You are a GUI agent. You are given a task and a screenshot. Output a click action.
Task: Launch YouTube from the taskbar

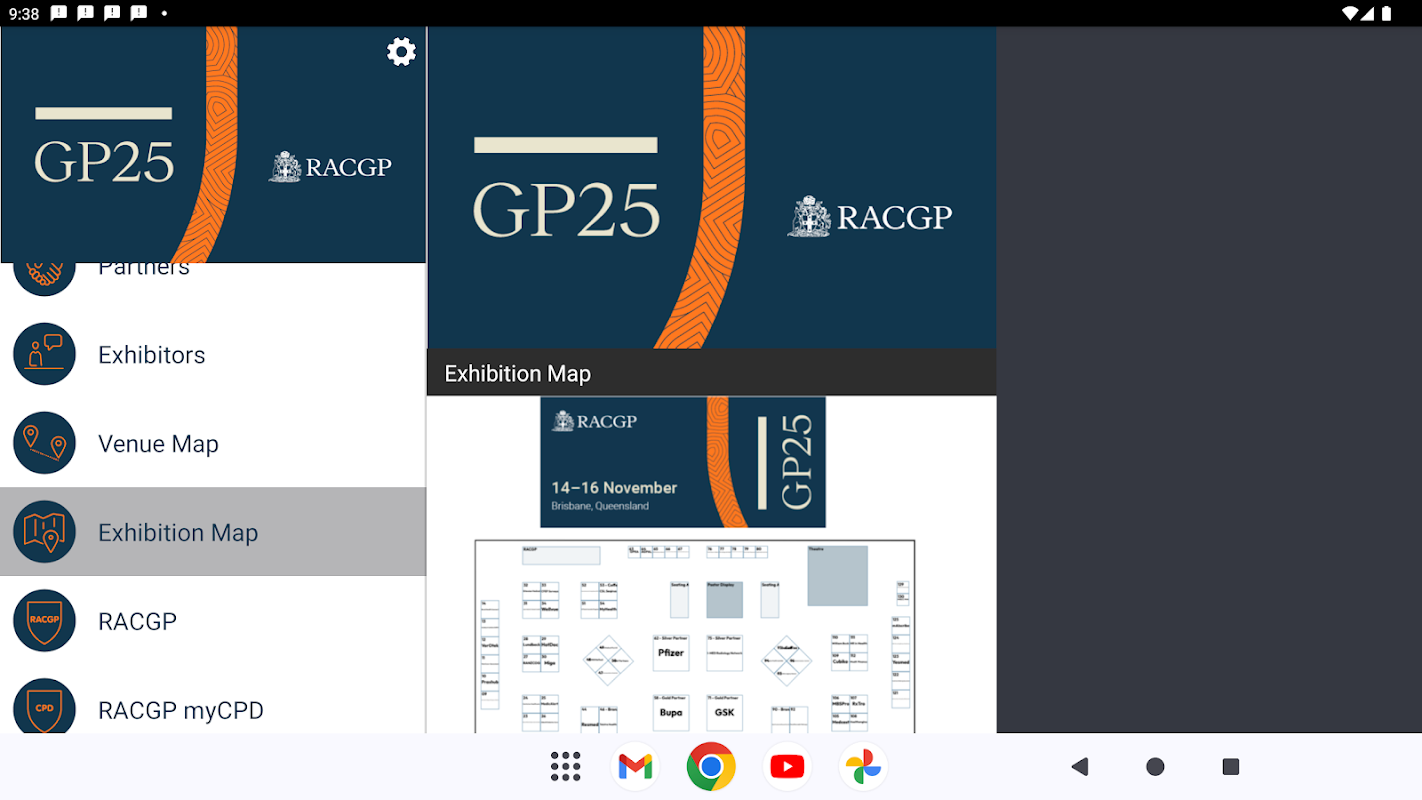pos(787,767)
